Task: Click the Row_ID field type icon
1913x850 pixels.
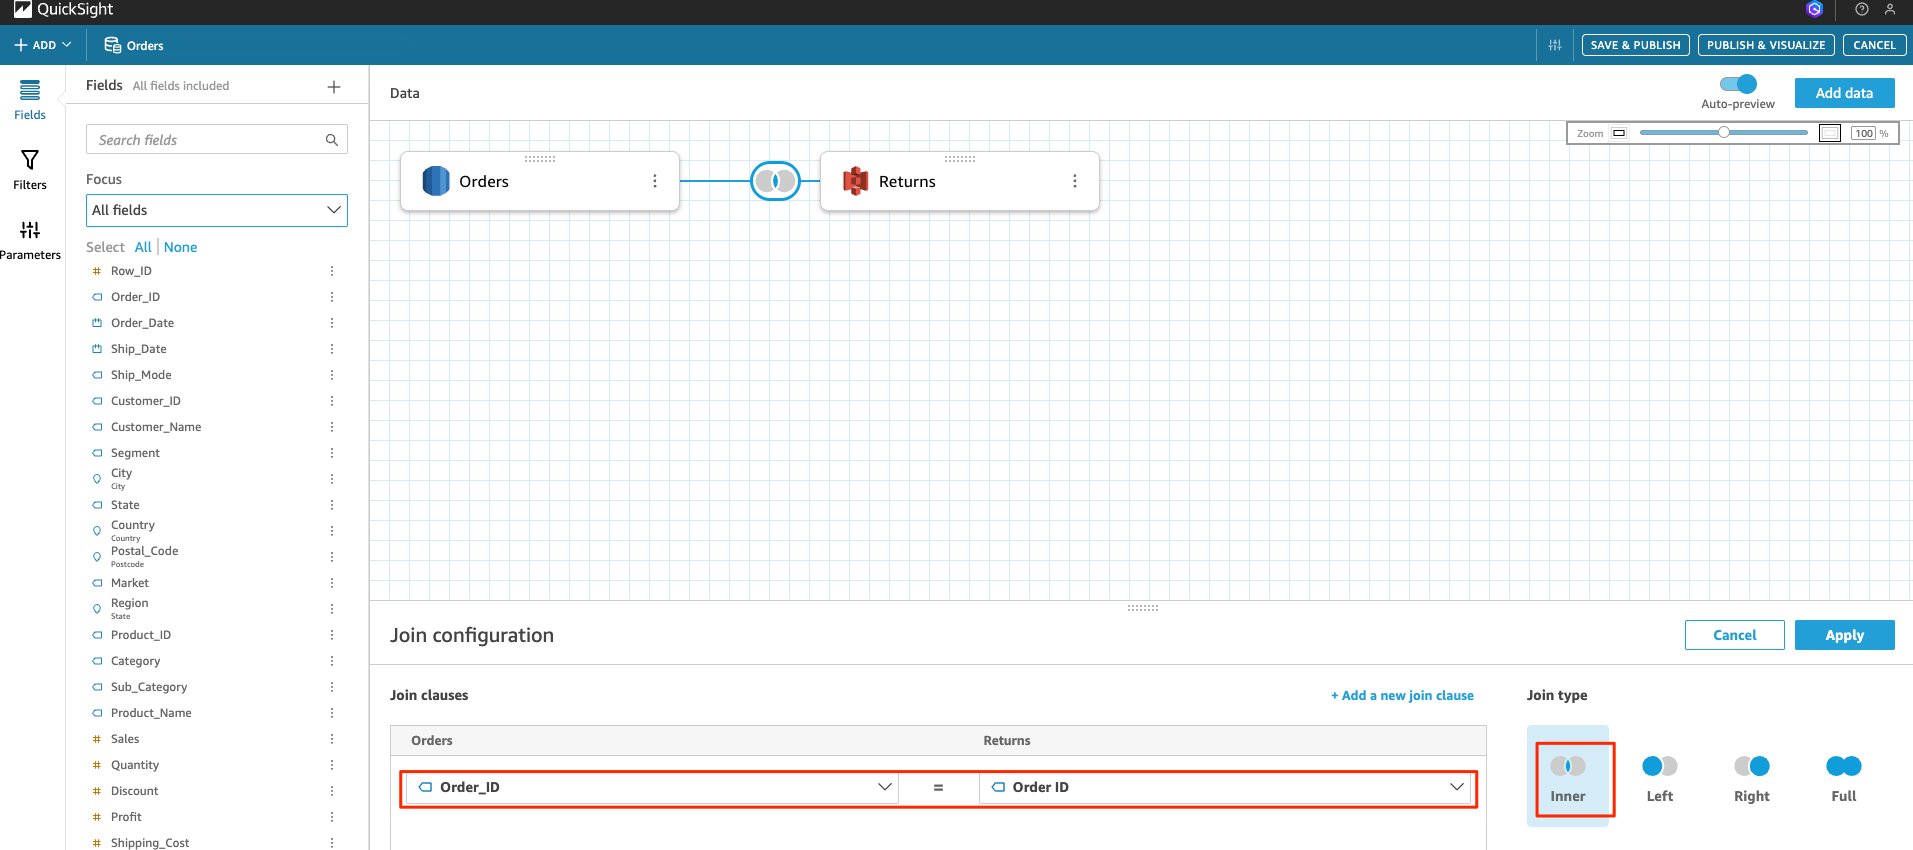Action: pyautogui.click(x=97, y=271)
